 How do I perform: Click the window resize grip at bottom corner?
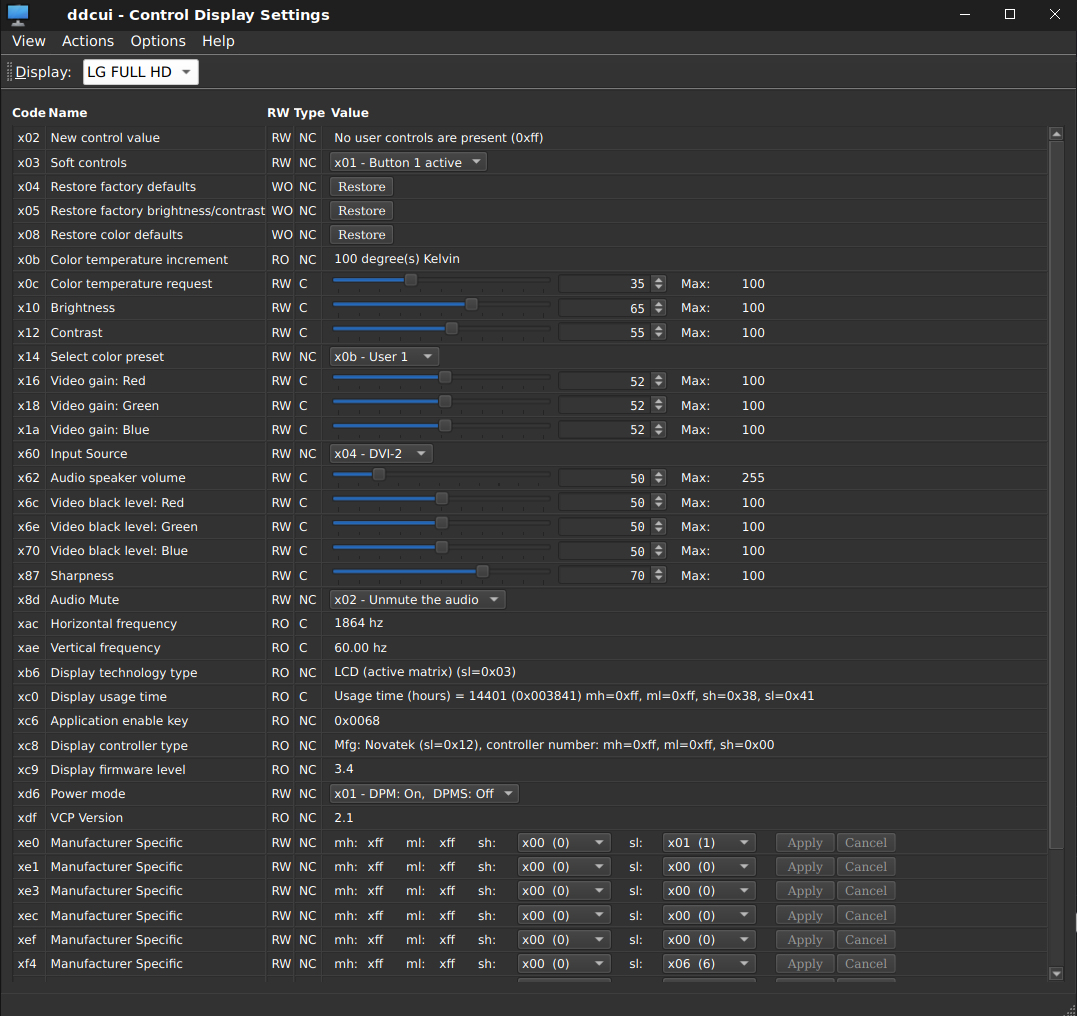(1071, 1010)
